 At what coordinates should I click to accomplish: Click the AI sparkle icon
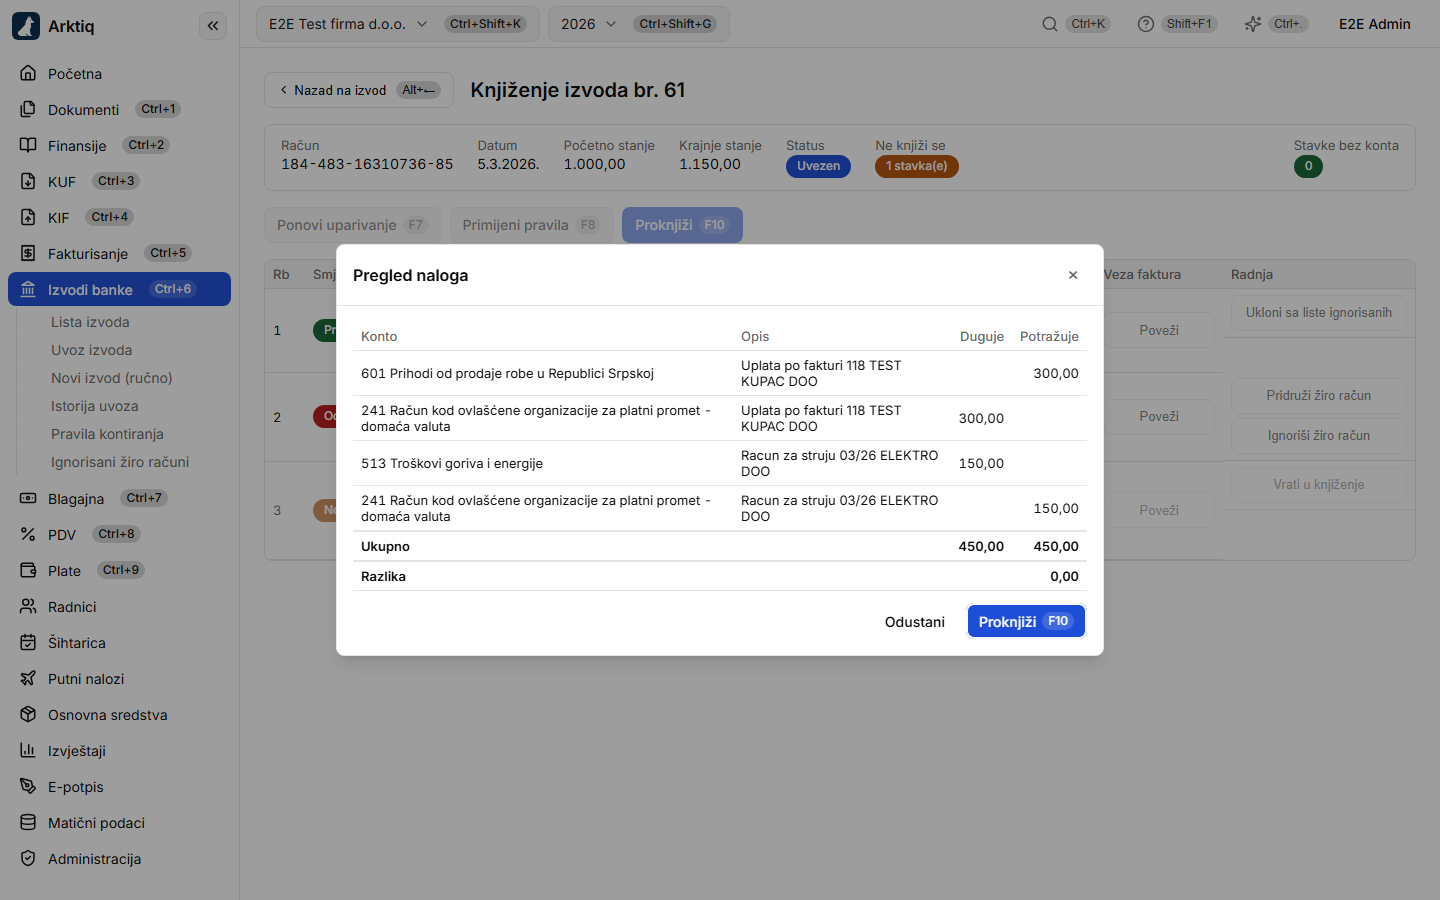[x=1252, y=24]
